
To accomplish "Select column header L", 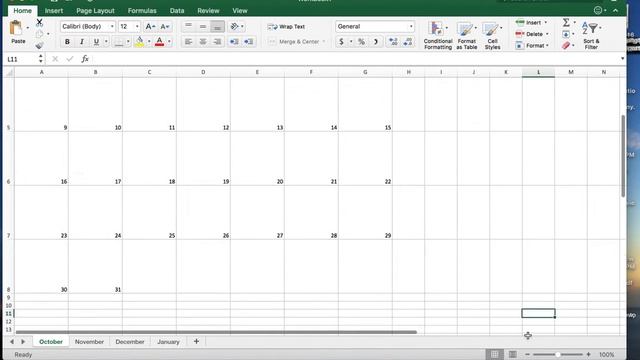I will click(538, 72).
